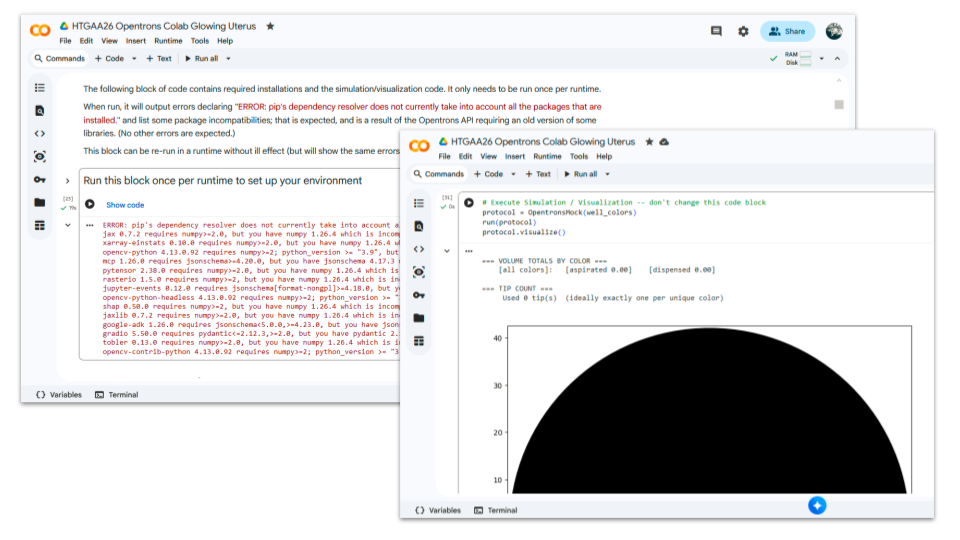The image size is (960, 540).
Task: Open Insert menu in front window
Action: [x=515, y=157]
